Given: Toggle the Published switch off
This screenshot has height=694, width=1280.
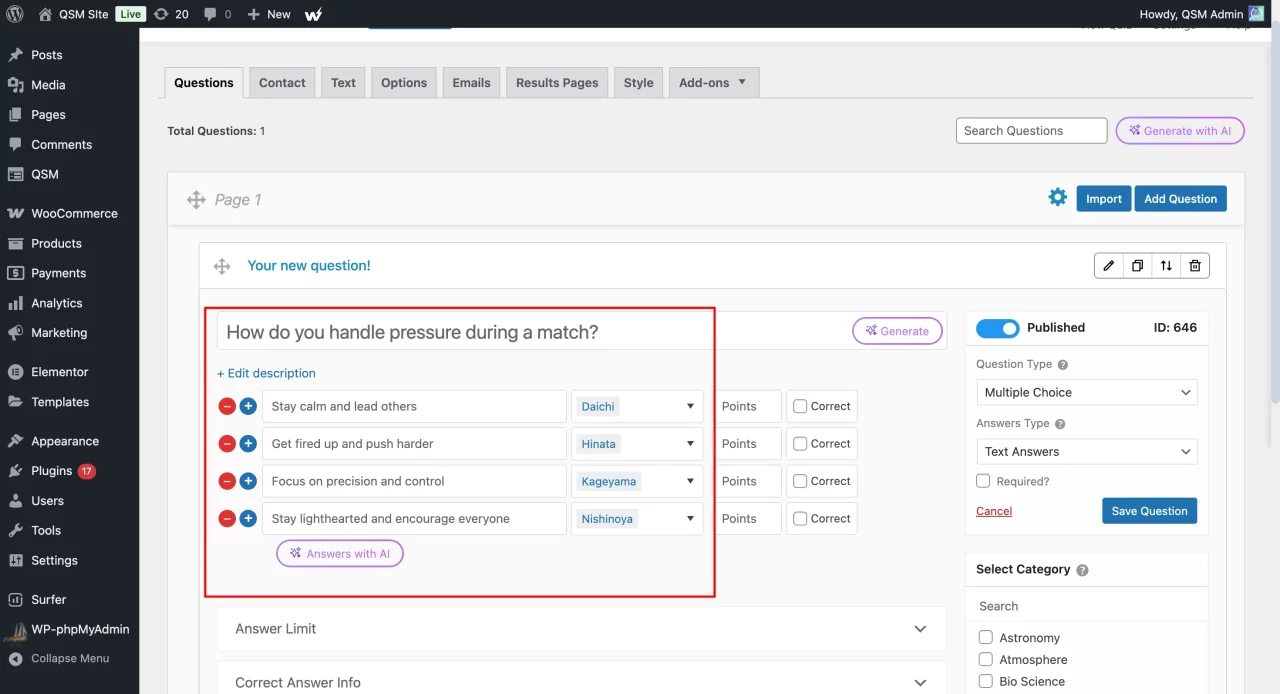Looking at the screenshot, I should (997, 328).
